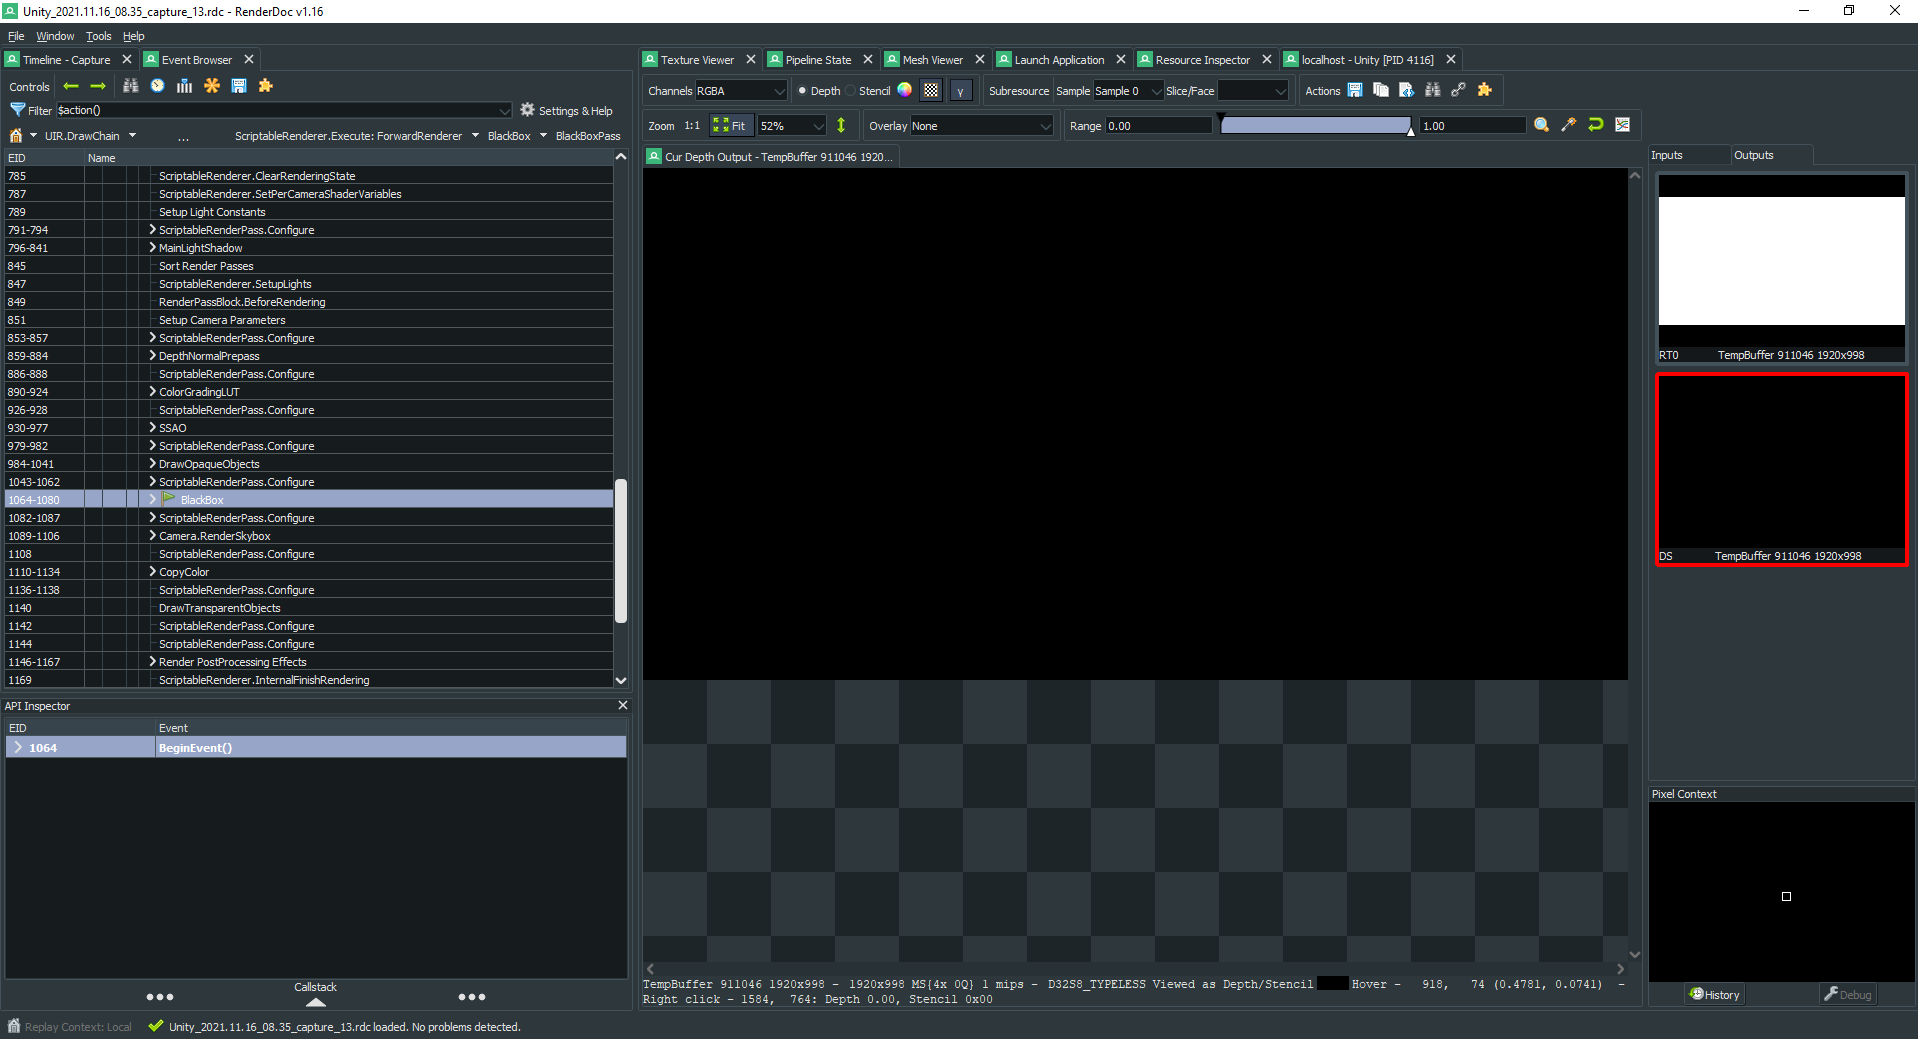Click the gamma display button
The image size is (1918, 1039).
(x=960, y=91)
